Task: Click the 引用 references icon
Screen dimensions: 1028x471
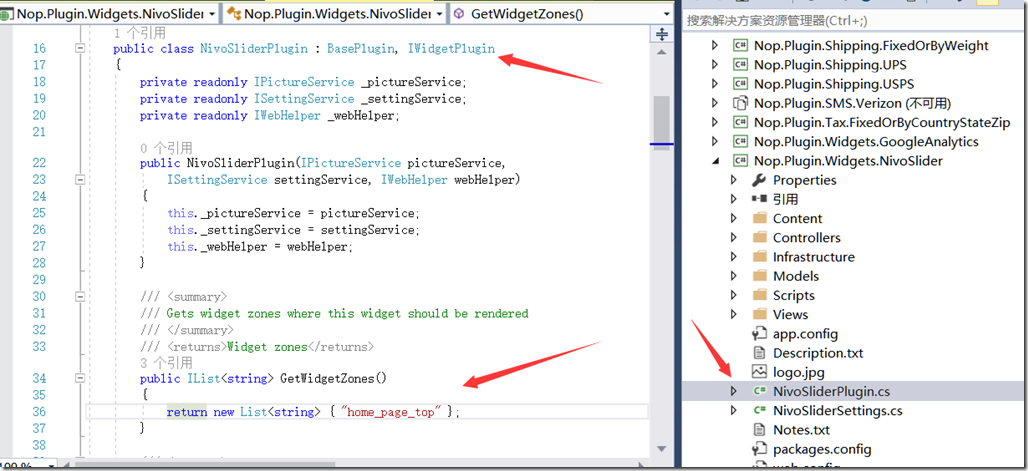Action: click(759, 199)
